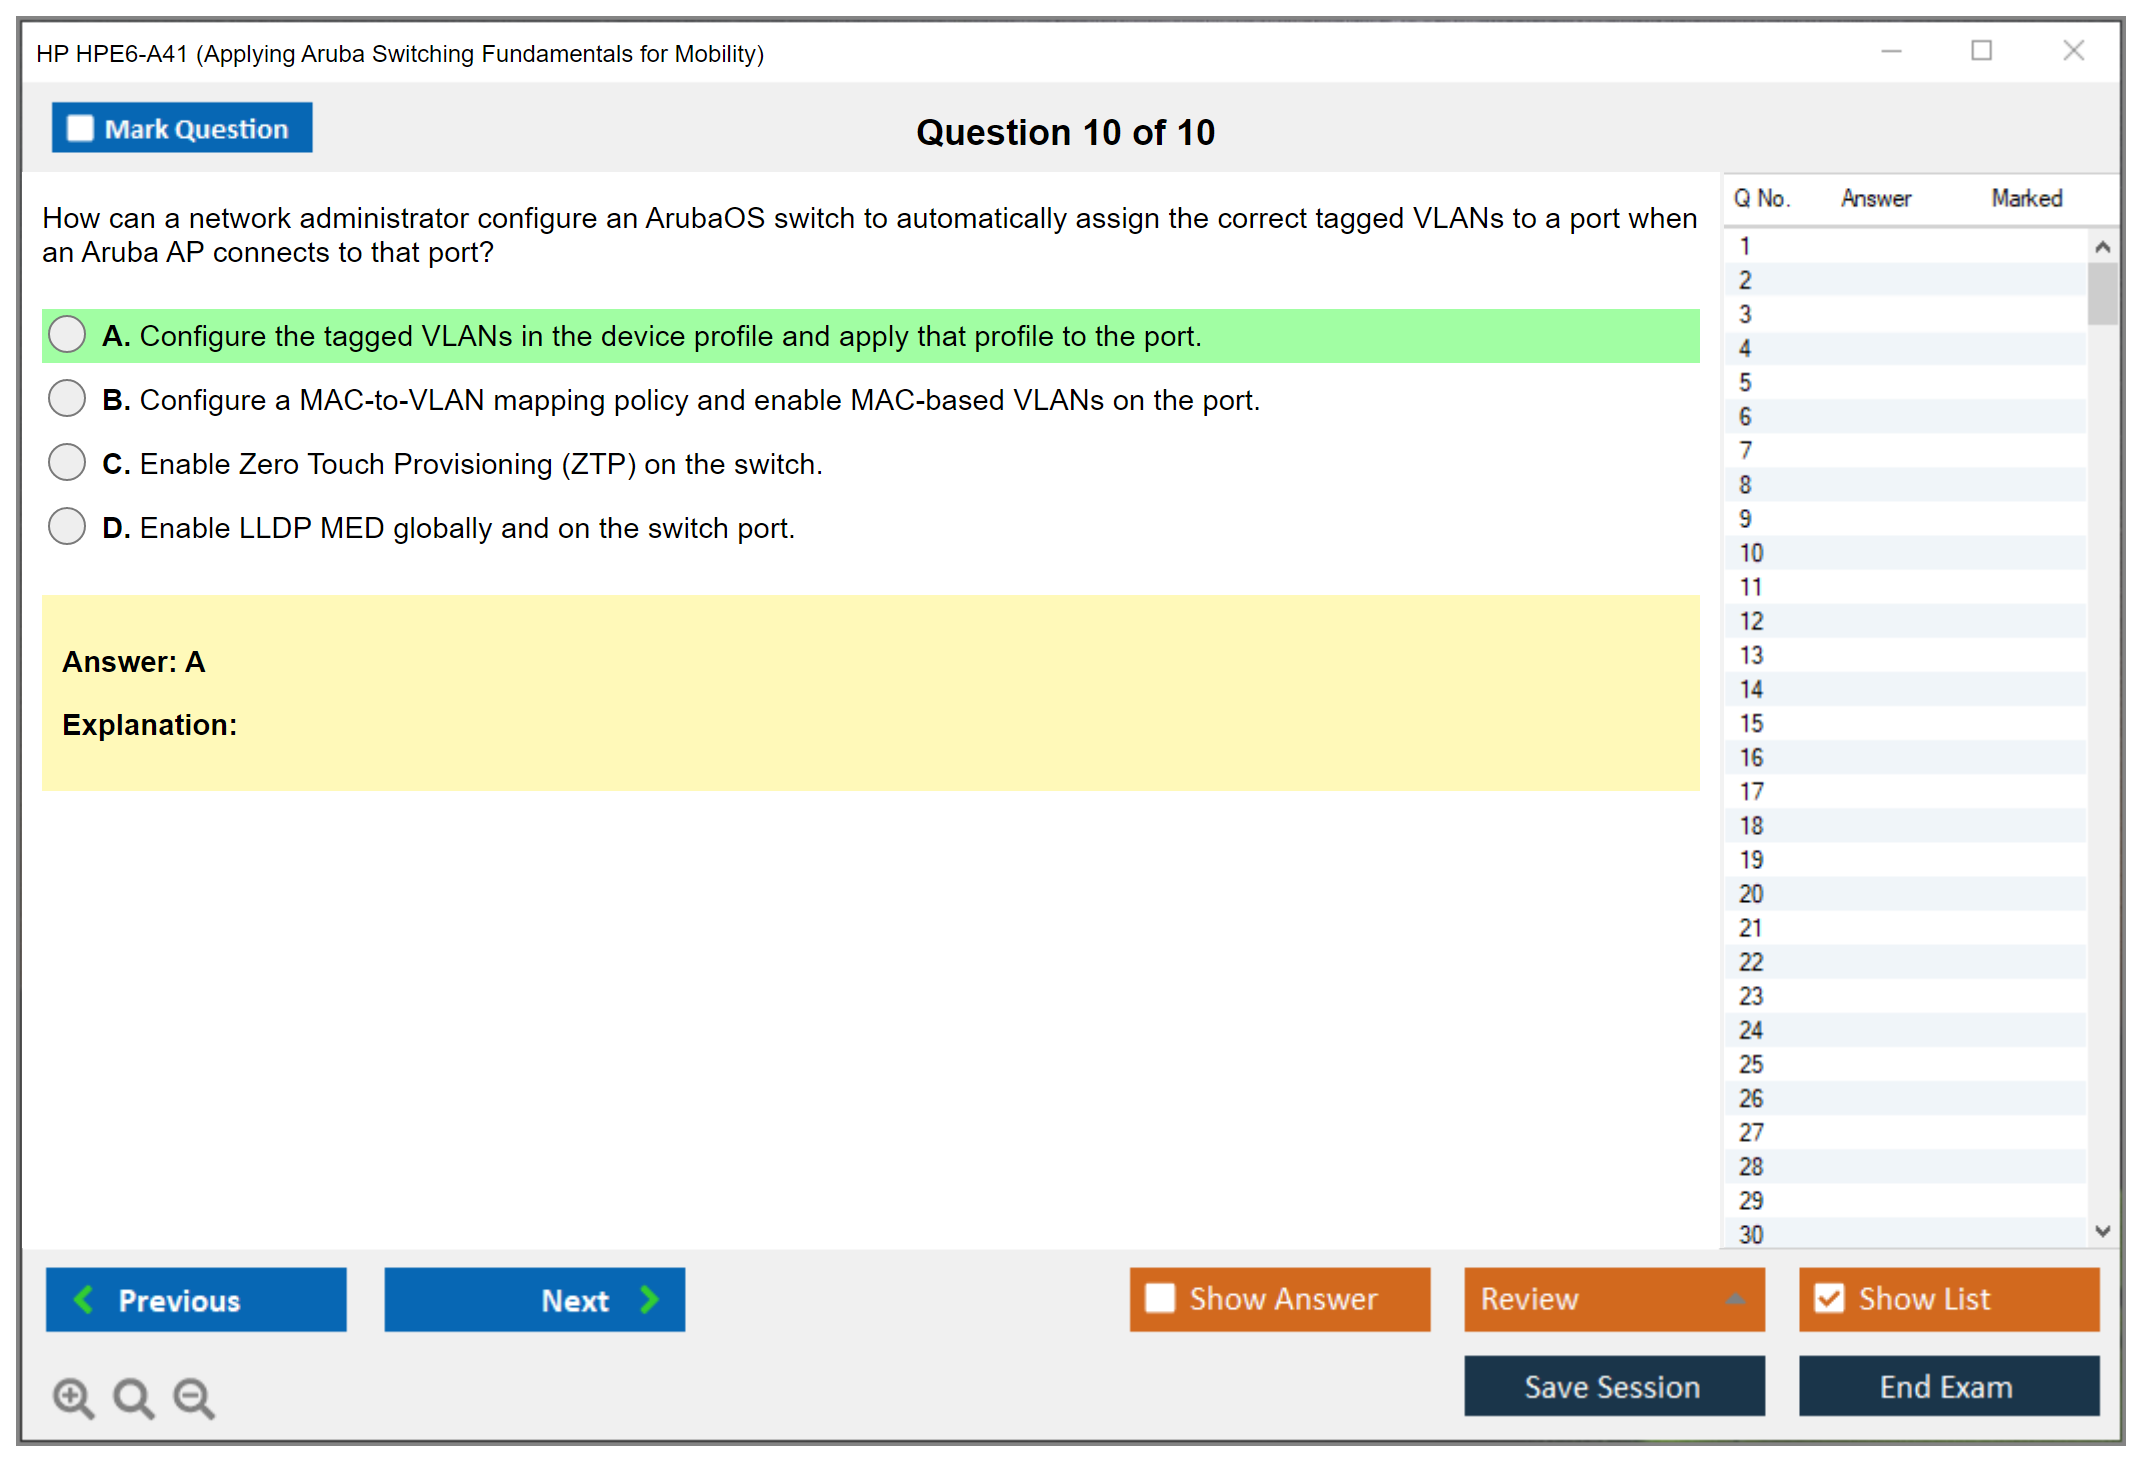2150x1470 pixels.
Task: Close the exam window
Action: pos(2073,51)
